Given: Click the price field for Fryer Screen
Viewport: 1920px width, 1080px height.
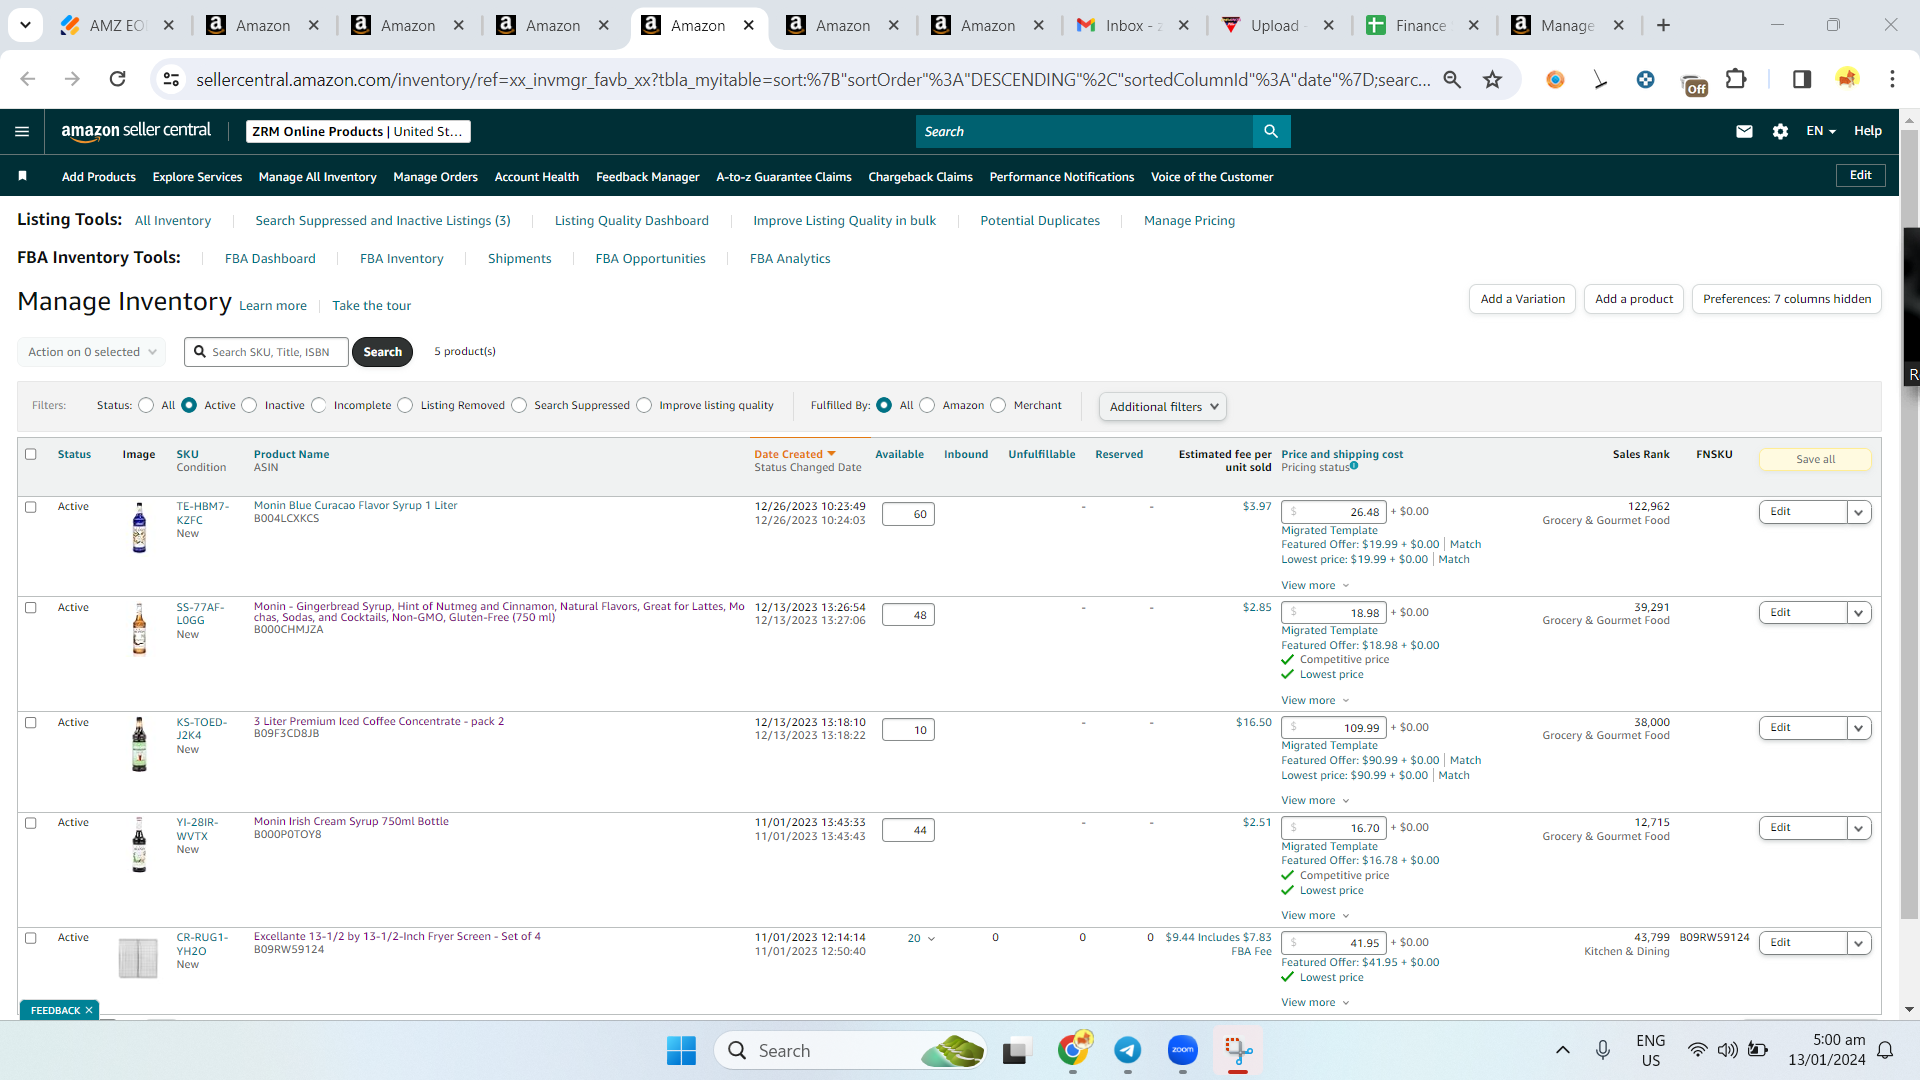Looking at the screenshot, I should point(1334,943).
